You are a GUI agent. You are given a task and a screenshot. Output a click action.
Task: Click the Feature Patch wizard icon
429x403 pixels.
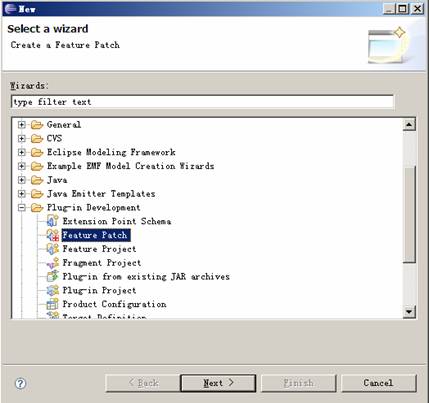click(53, 235)
